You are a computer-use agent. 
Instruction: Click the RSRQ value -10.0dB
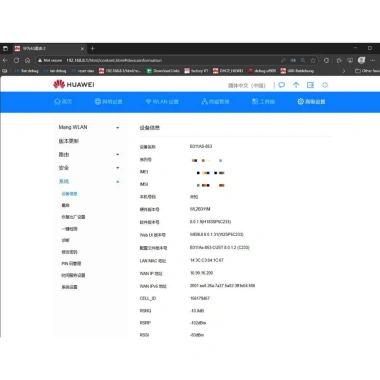pos(197,311)
